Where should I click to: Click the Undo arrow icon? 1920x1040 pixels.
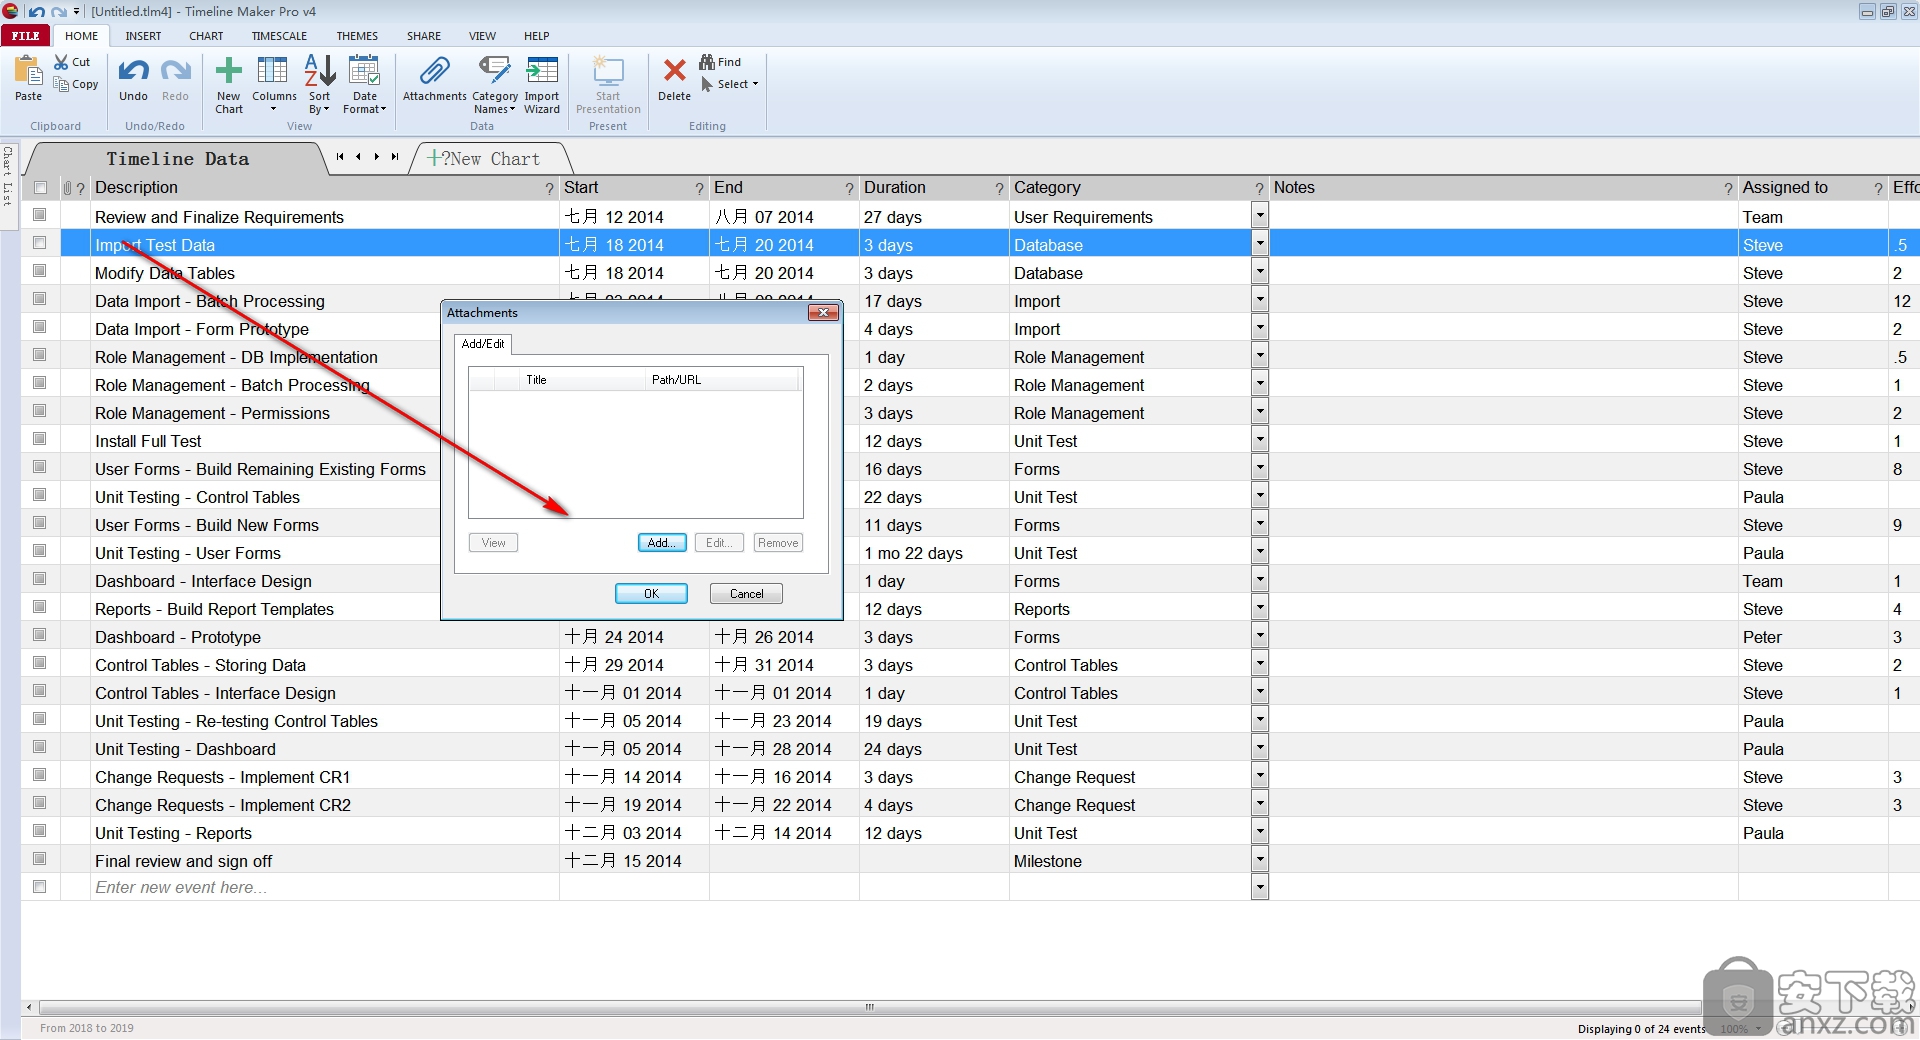(133, 72)
